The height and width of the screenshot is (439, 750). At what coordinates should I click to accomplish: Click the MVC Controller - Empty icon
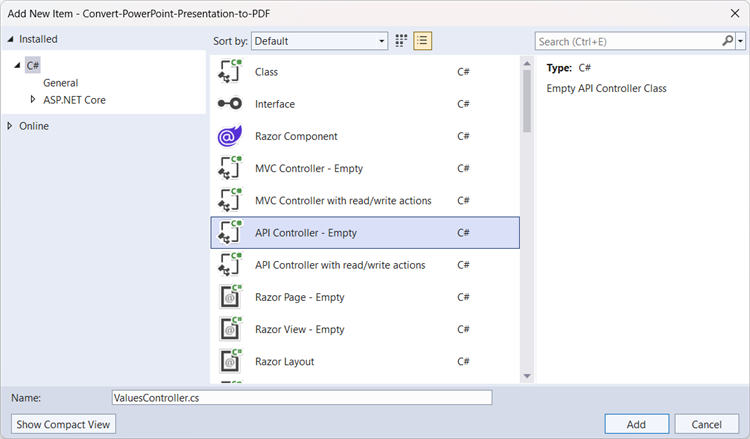(230, 168)
